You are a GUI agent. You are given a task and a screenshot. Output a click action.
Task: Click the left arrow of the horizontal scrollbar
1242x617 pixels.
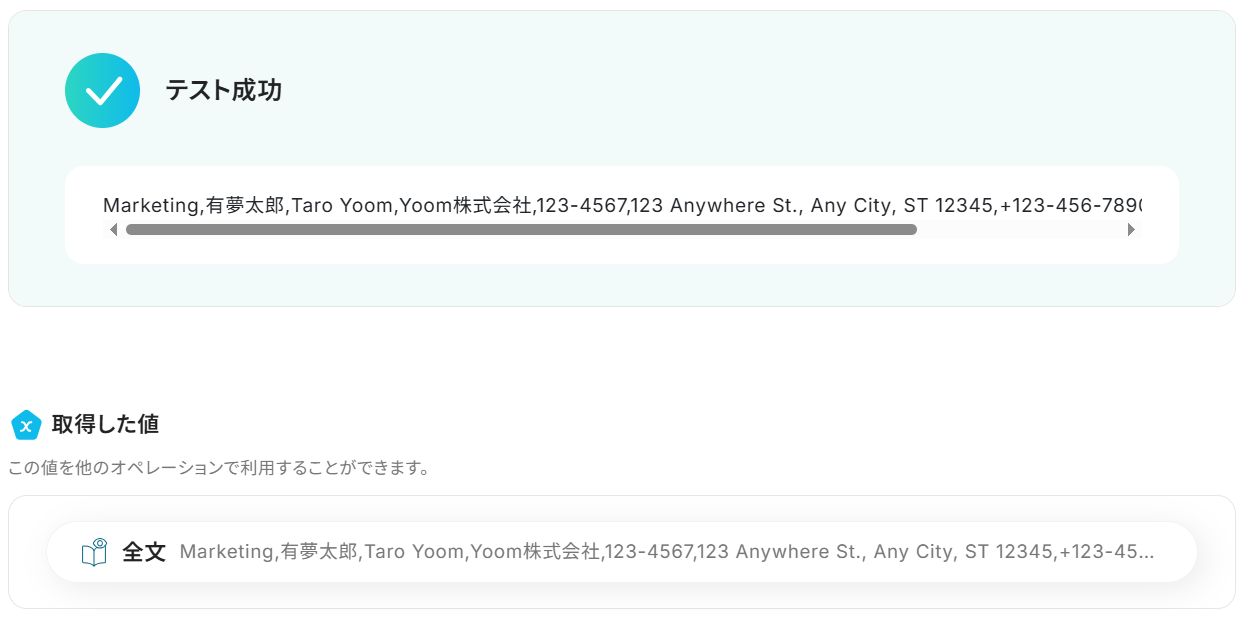click(113, 230)
